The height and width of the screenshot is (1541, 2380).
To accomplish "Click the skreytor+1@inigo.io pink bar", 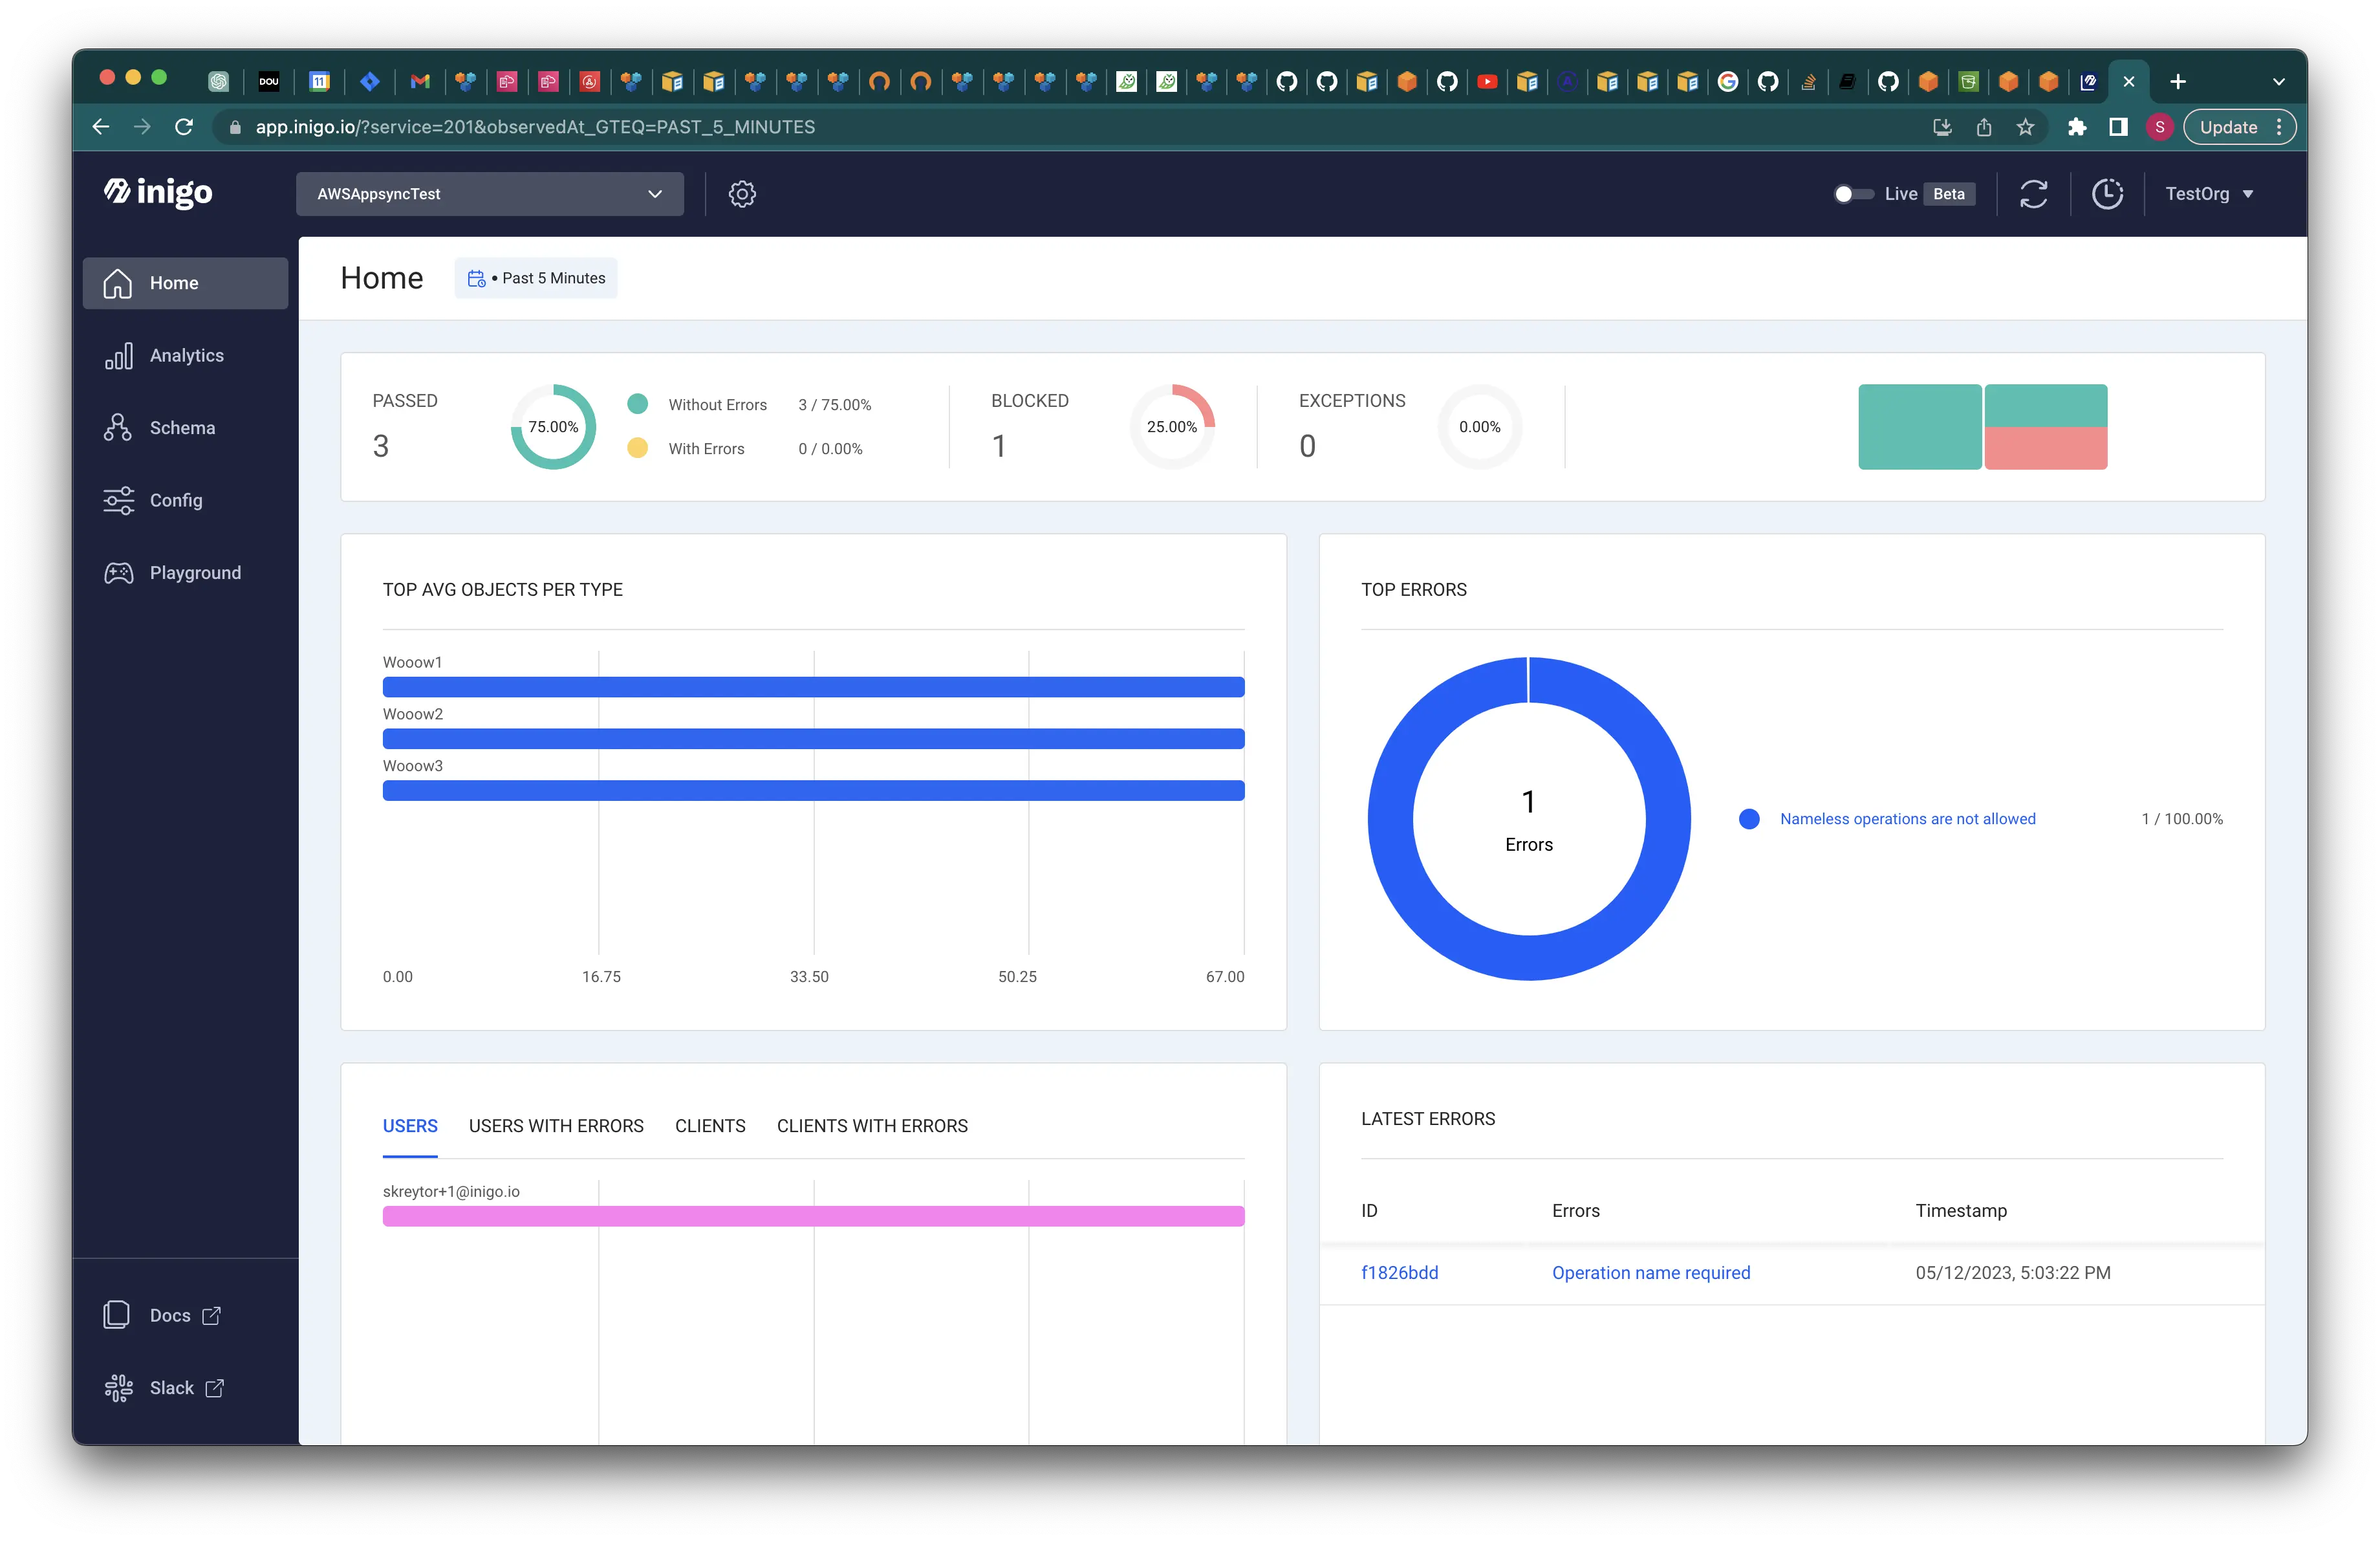I will click(813, 1216).
